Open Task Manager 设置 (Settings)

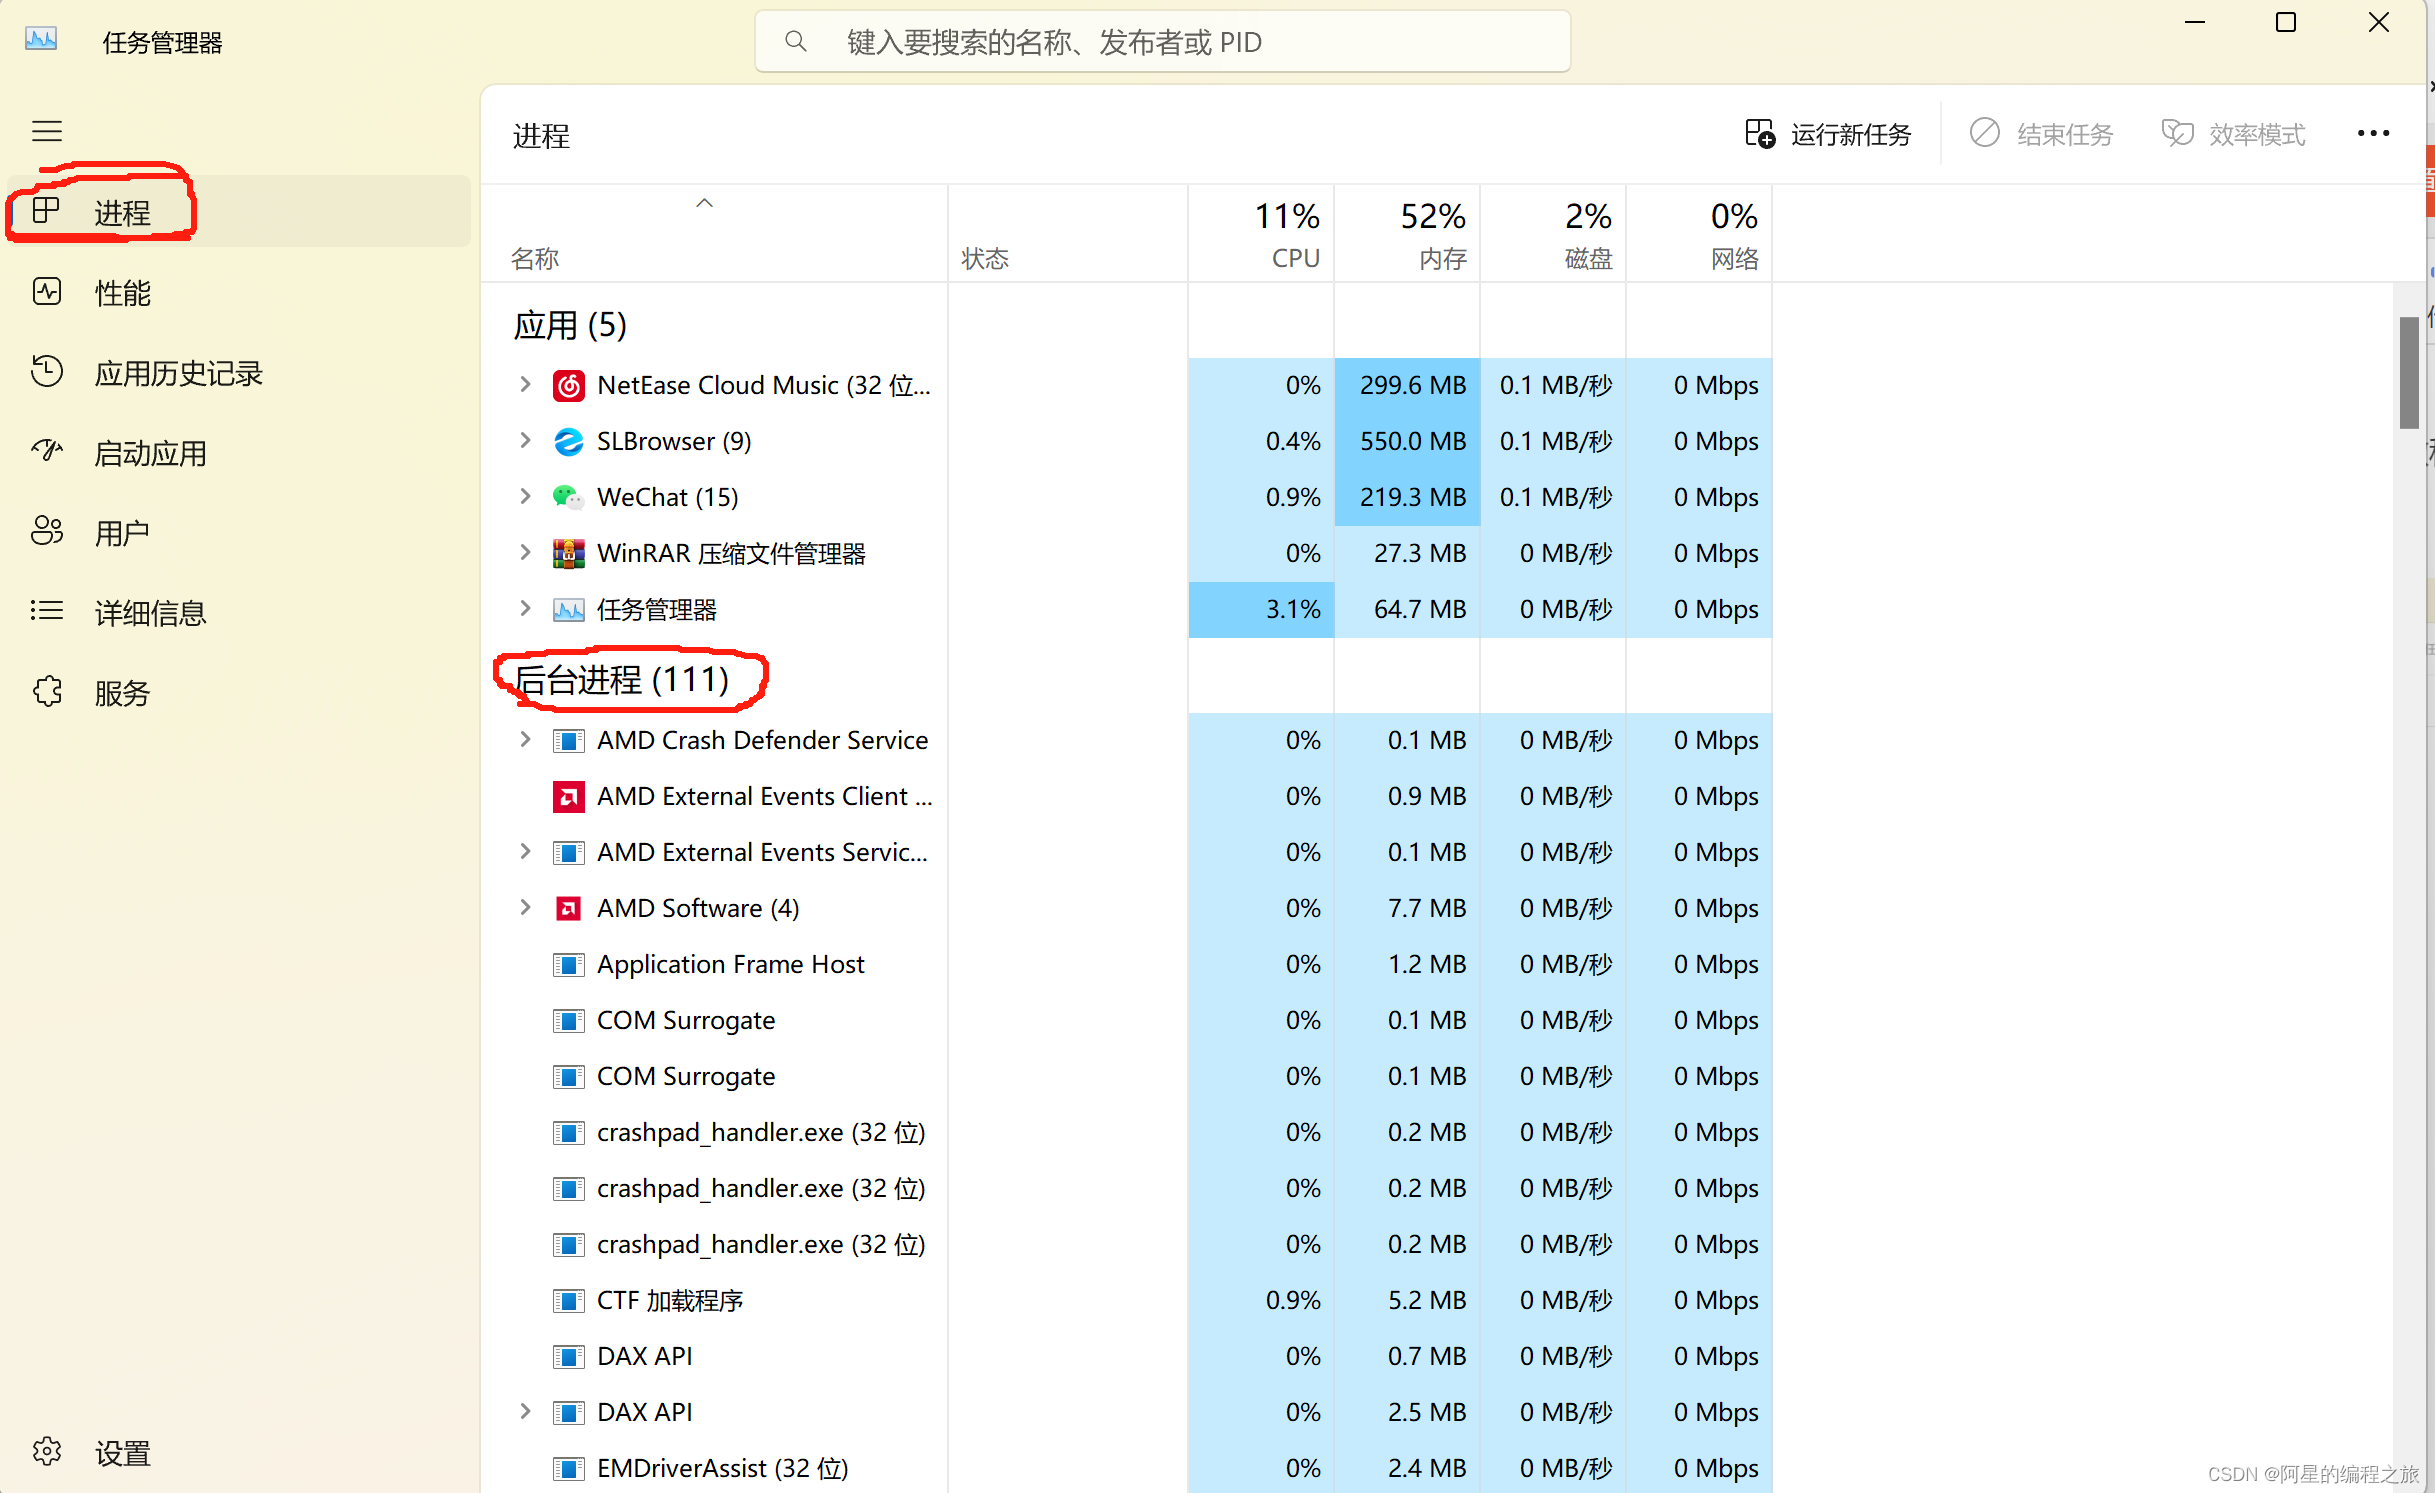click(122, 1452)
